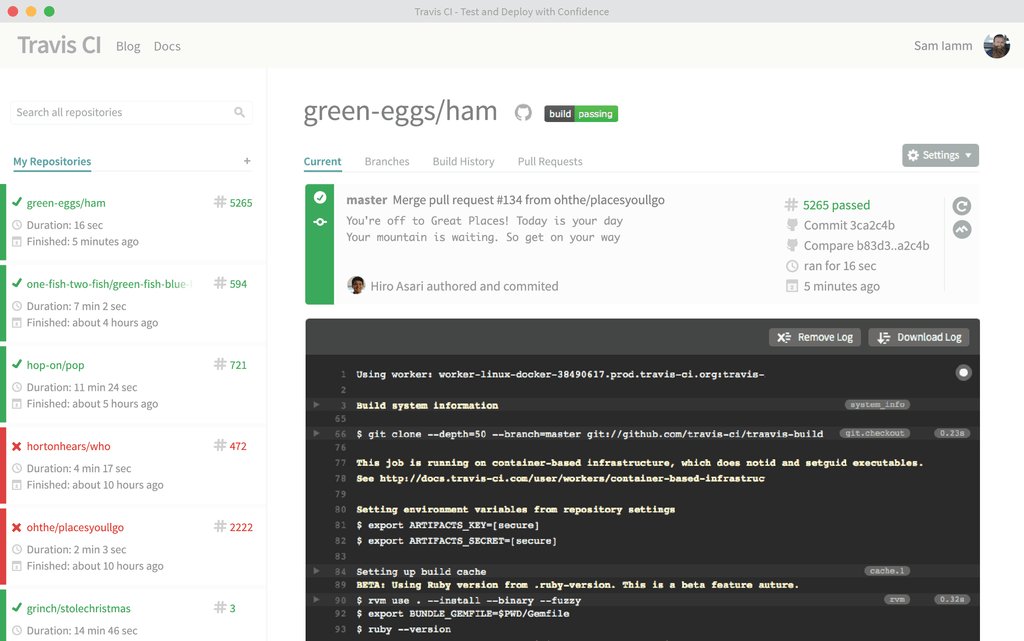Toggle the log follow circle button
This screenshot has height=641, width=1024.
[963, 373]
